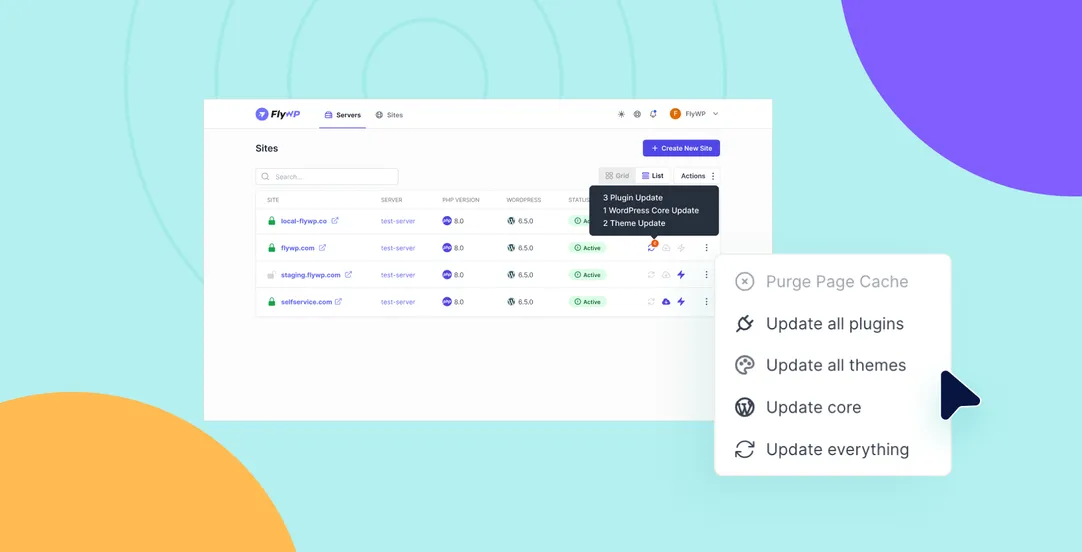The height and width of the screenshot is (552, 1082).
Task: Go to the Sites tab
Action: click(x=389, y=115)
